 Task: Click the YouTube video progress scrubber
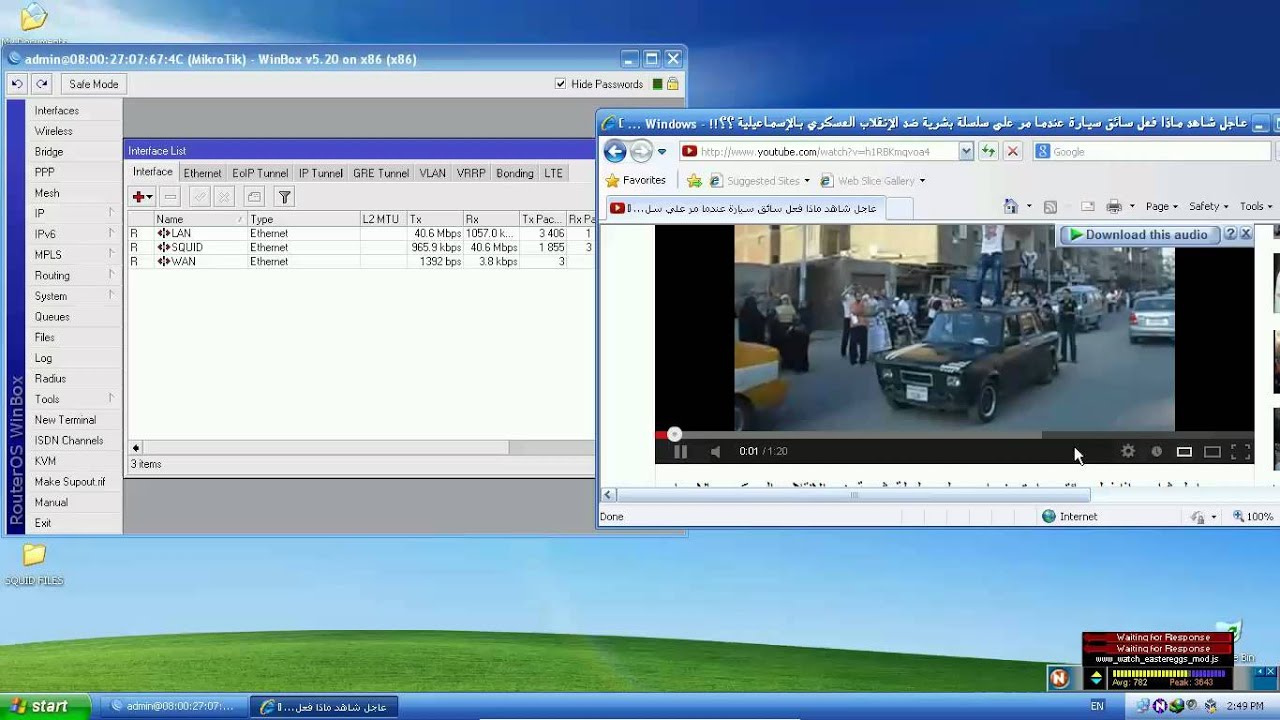675,434
